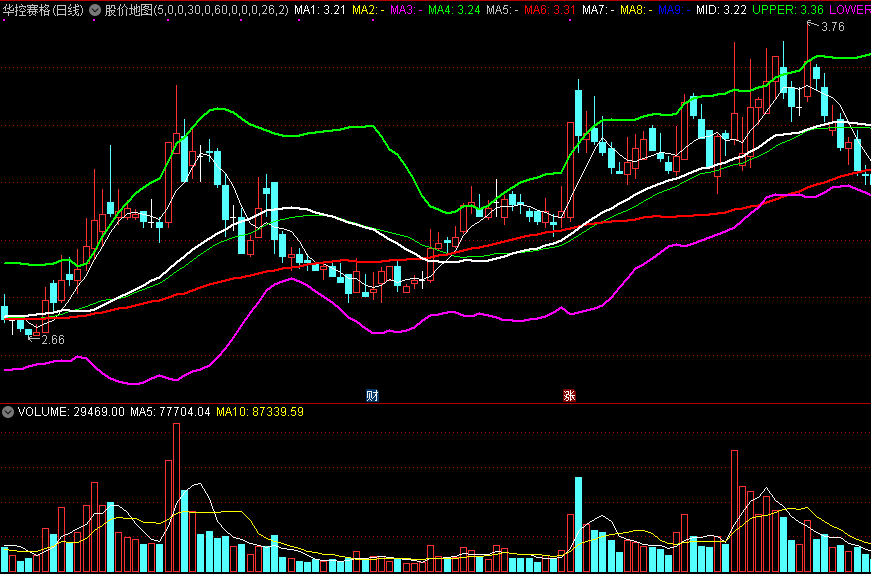
Task: Select the green MA4: 3.24 label
Action: [x=455, y=10]
